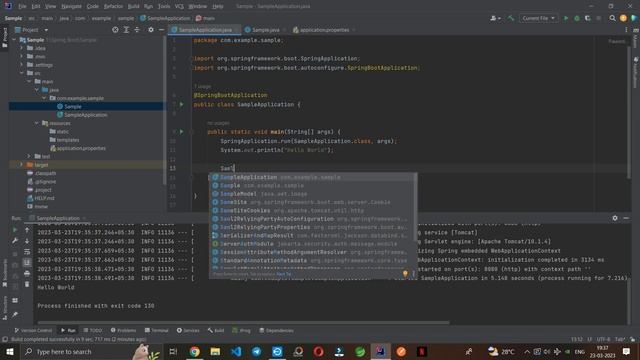
Task: Click the horizontal scrollbar of Run console
Action: [243, 322]
